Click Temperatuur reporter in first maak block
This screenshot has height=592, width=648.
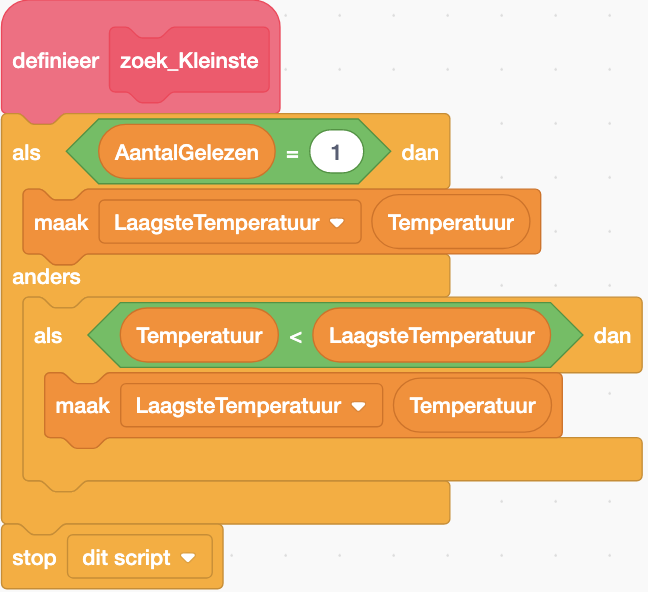coord(450,222)
